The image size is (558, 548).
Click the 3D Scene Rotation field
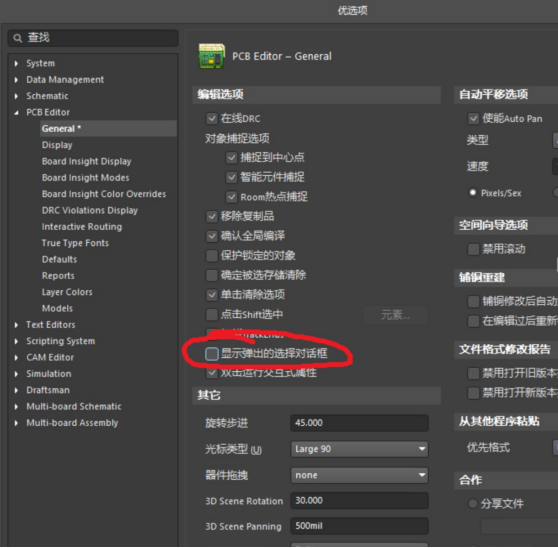point(359,501)
